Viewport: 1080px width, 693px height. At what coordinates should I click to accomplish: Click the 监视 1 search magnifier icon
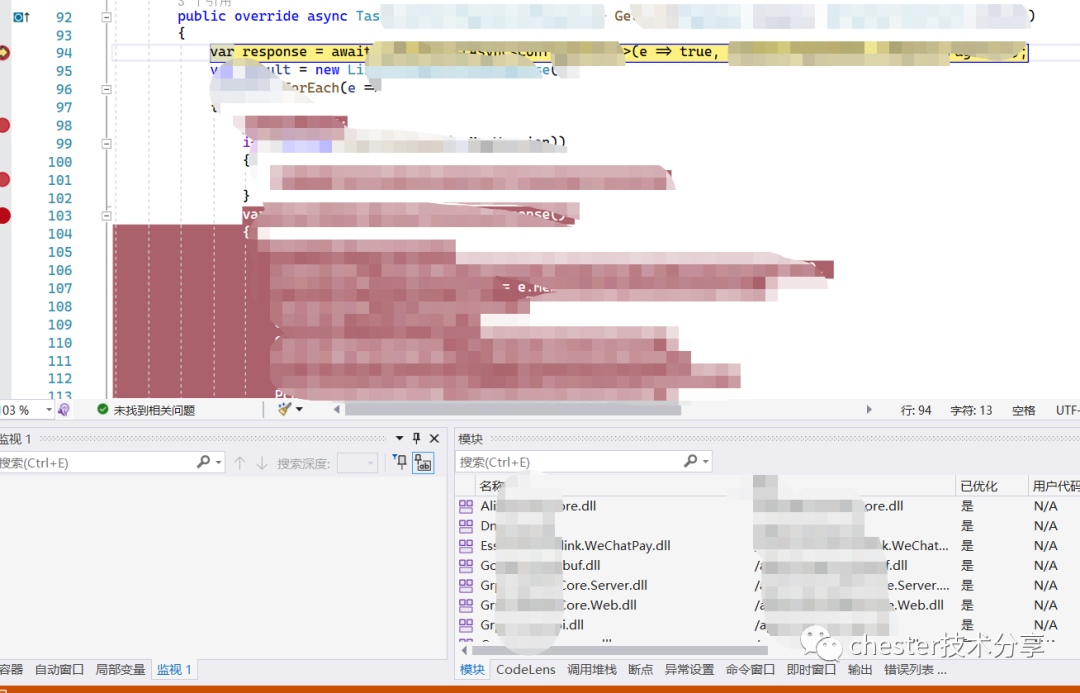tap(203, 462)
